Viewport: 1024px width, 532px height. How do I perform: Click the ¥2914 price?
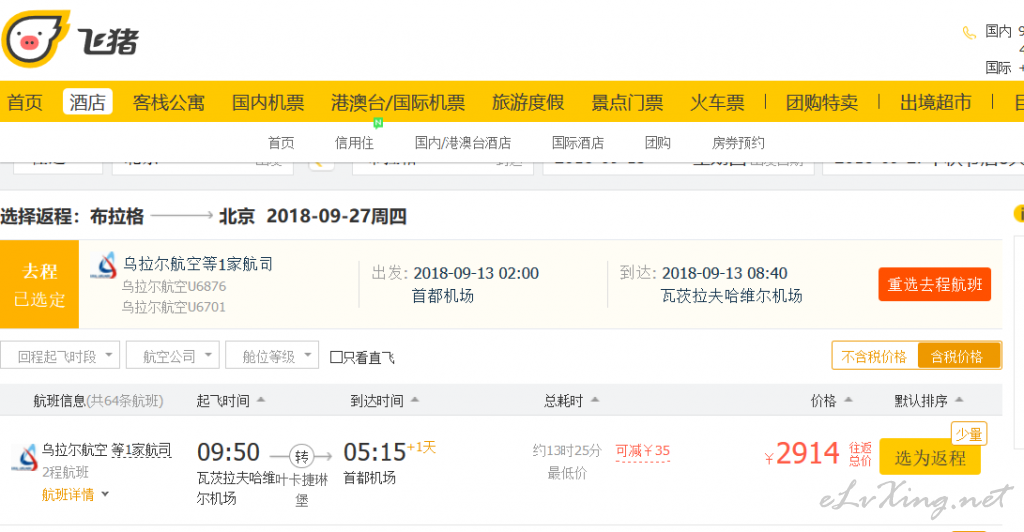pyautogui.click(x=802, y=453)
